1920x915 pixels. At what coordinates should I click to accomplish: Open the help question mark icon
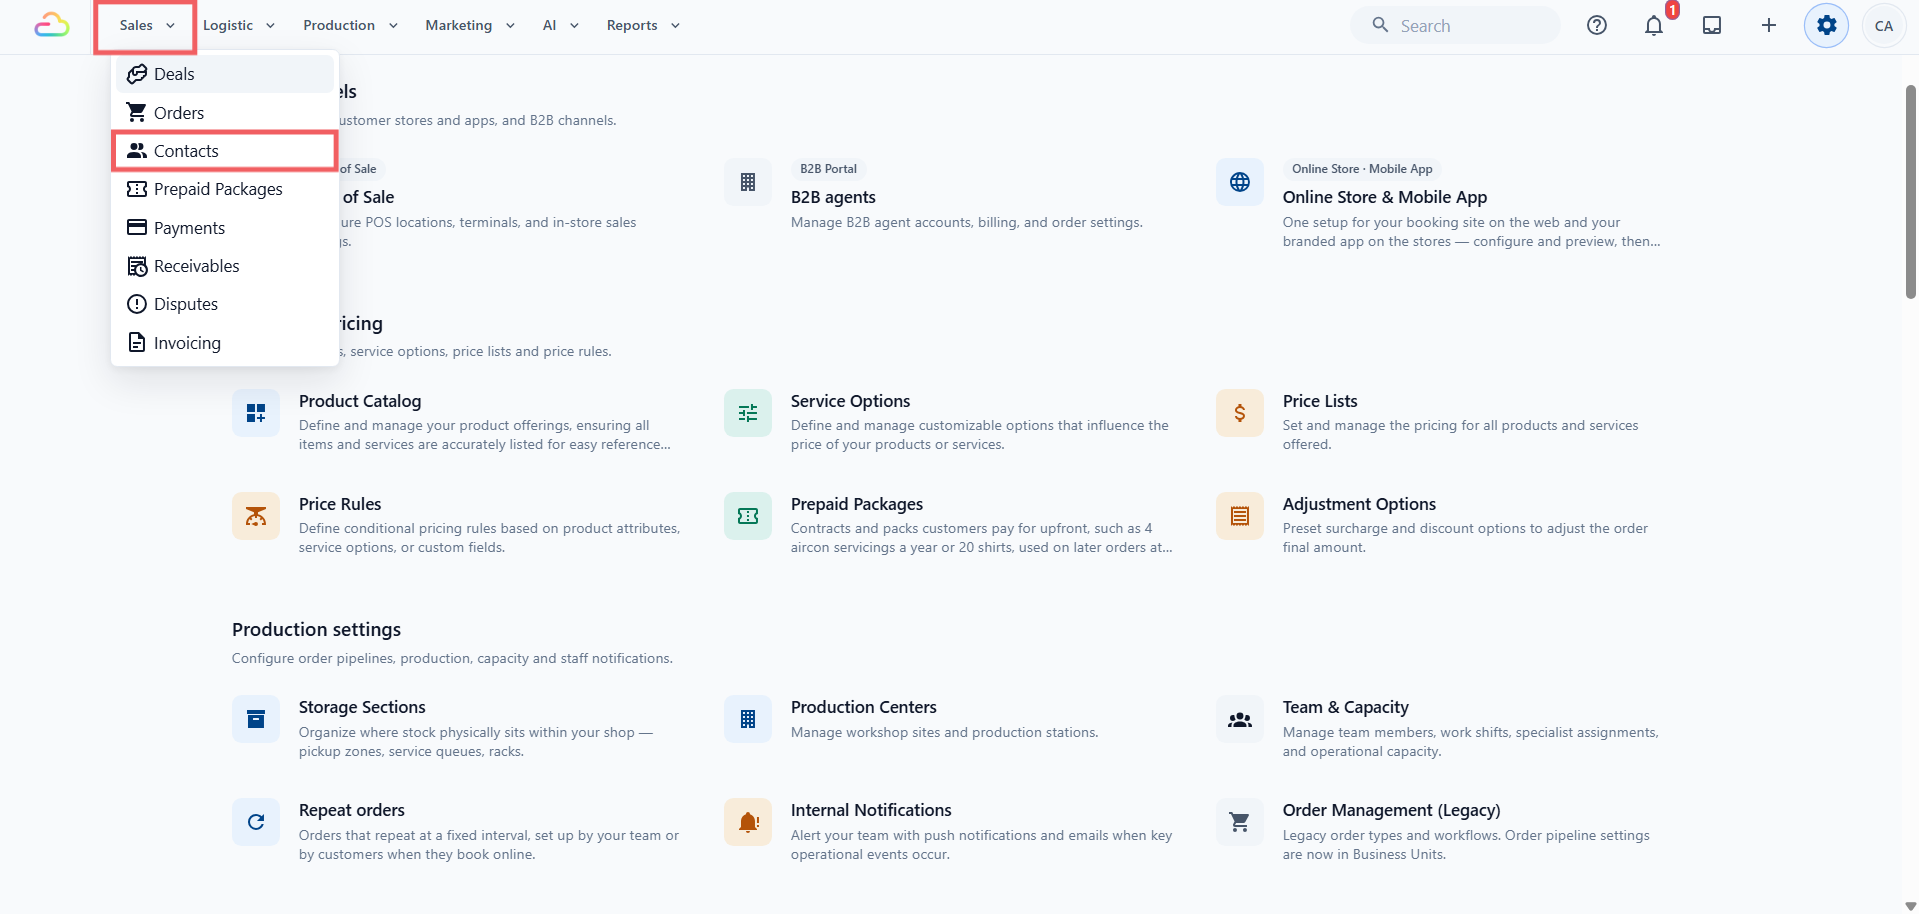pyautogui.click(x=1597, y=25)
